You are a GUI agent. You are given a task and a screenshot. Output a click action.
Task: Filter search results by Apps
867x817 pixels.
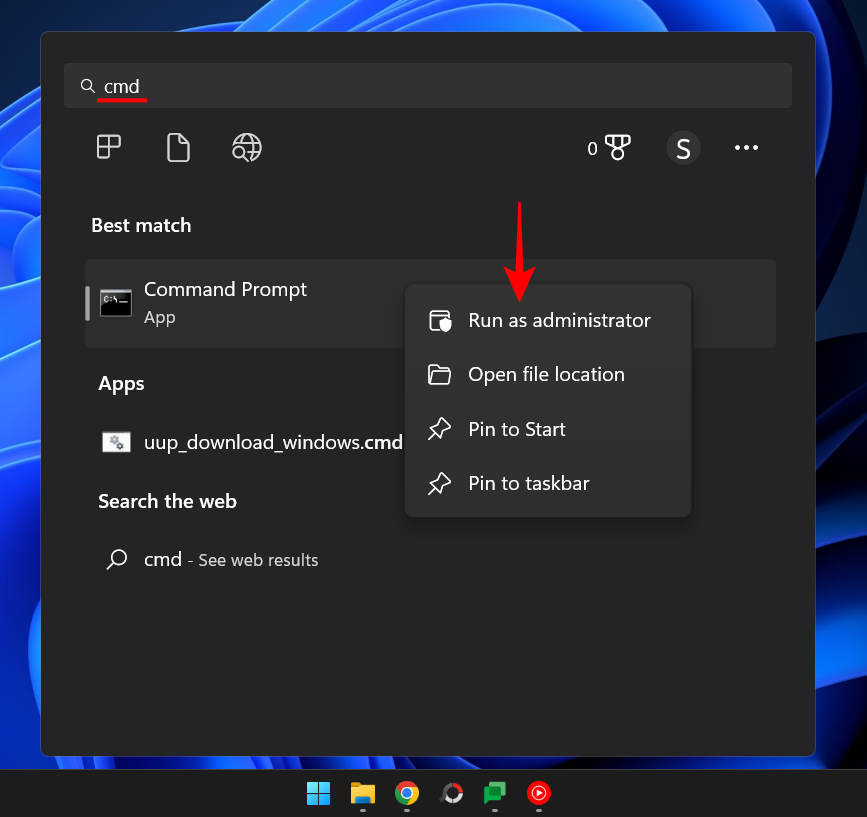(x=108, y=147)
